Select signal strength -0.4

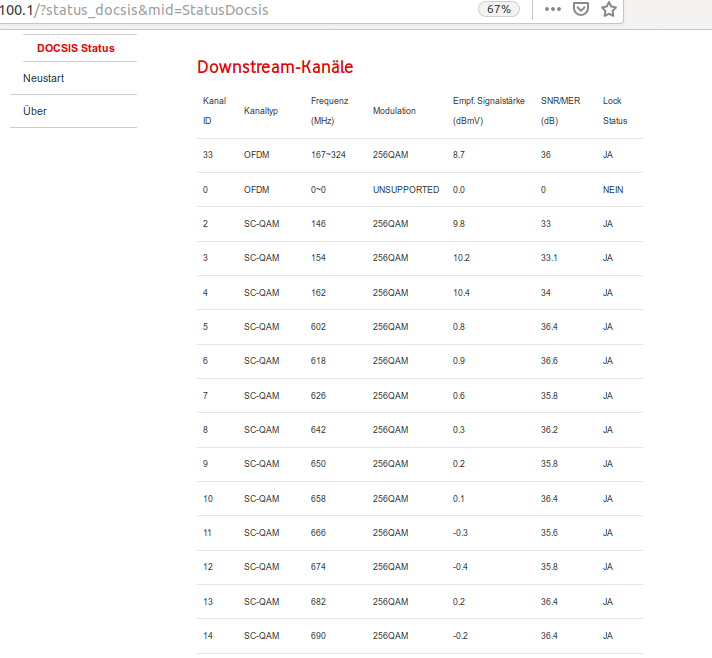click(x=460, y=567)
